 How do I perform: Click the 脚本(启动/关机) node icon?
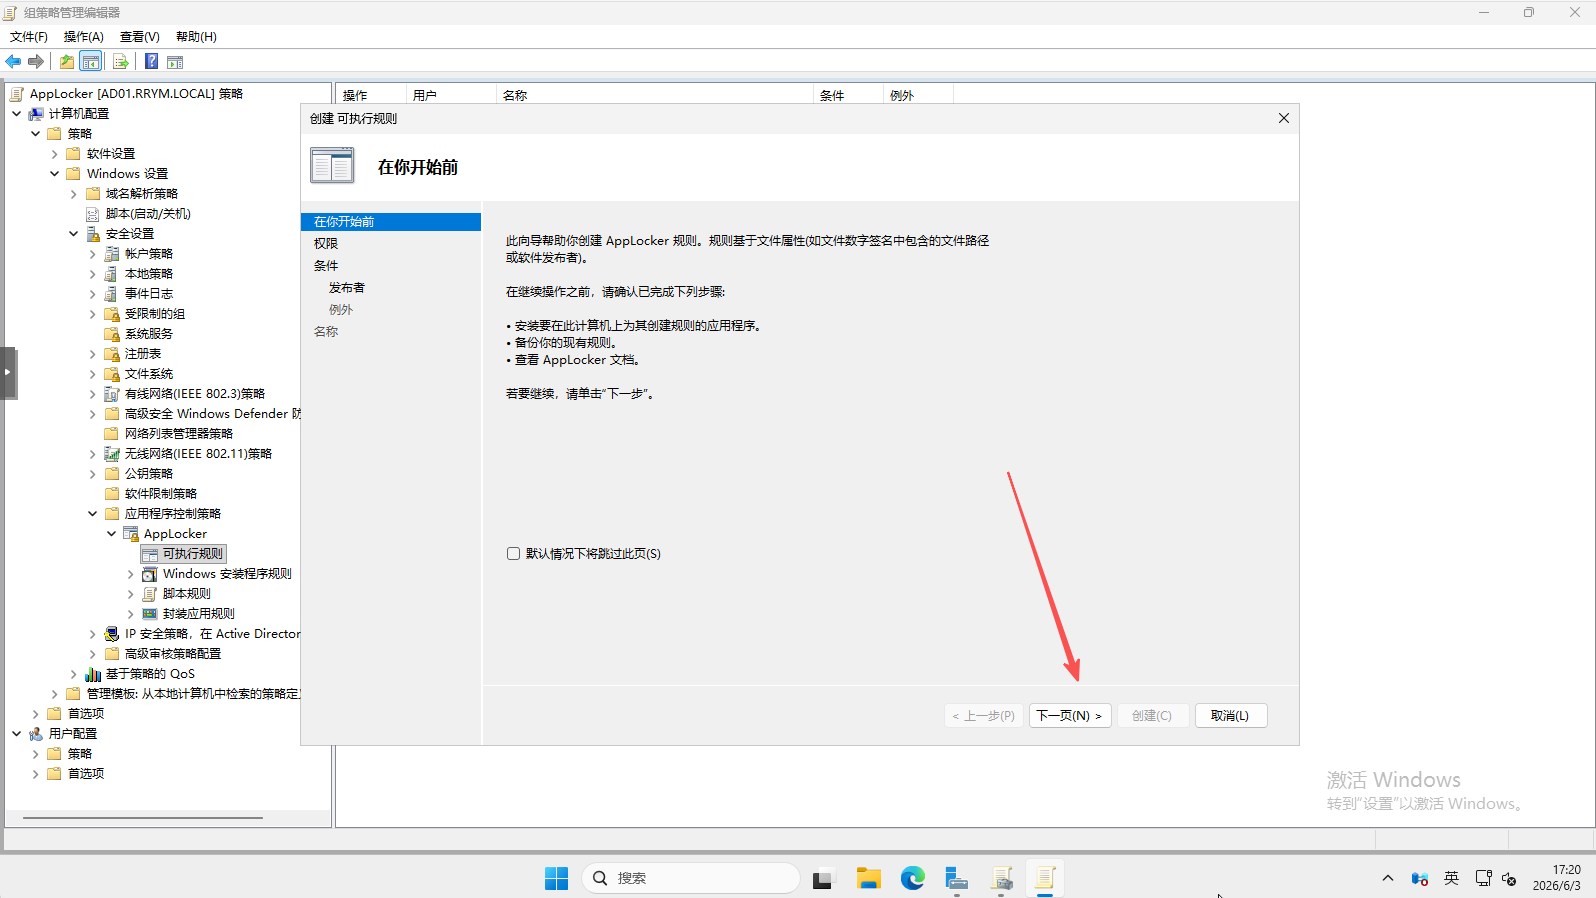click(x=93, y=214)
